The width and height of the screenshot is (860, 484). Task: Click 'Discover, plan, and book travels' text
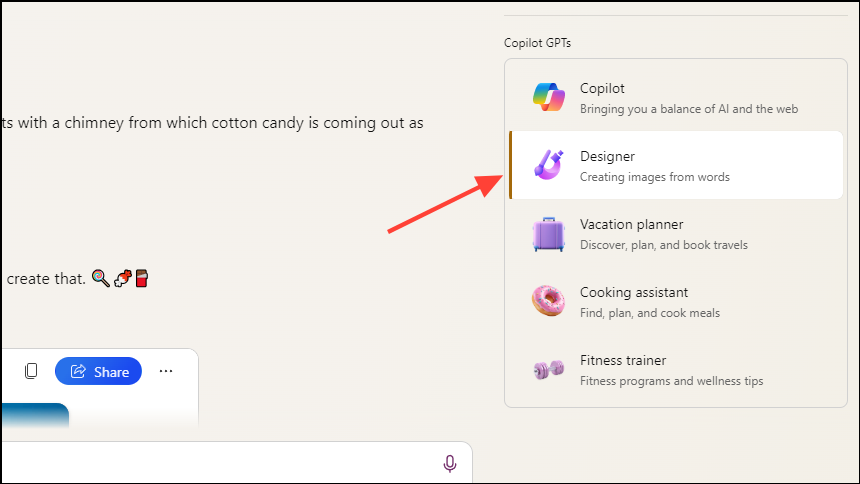[x=664, y=245]
